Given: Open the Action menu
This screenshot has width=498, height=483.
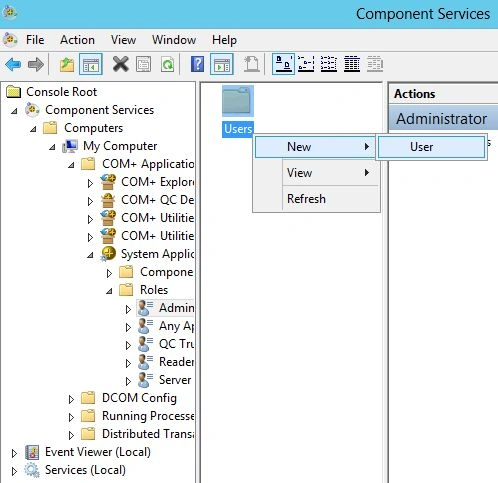Looking at the screenshot, I should (x=77, y=40).
